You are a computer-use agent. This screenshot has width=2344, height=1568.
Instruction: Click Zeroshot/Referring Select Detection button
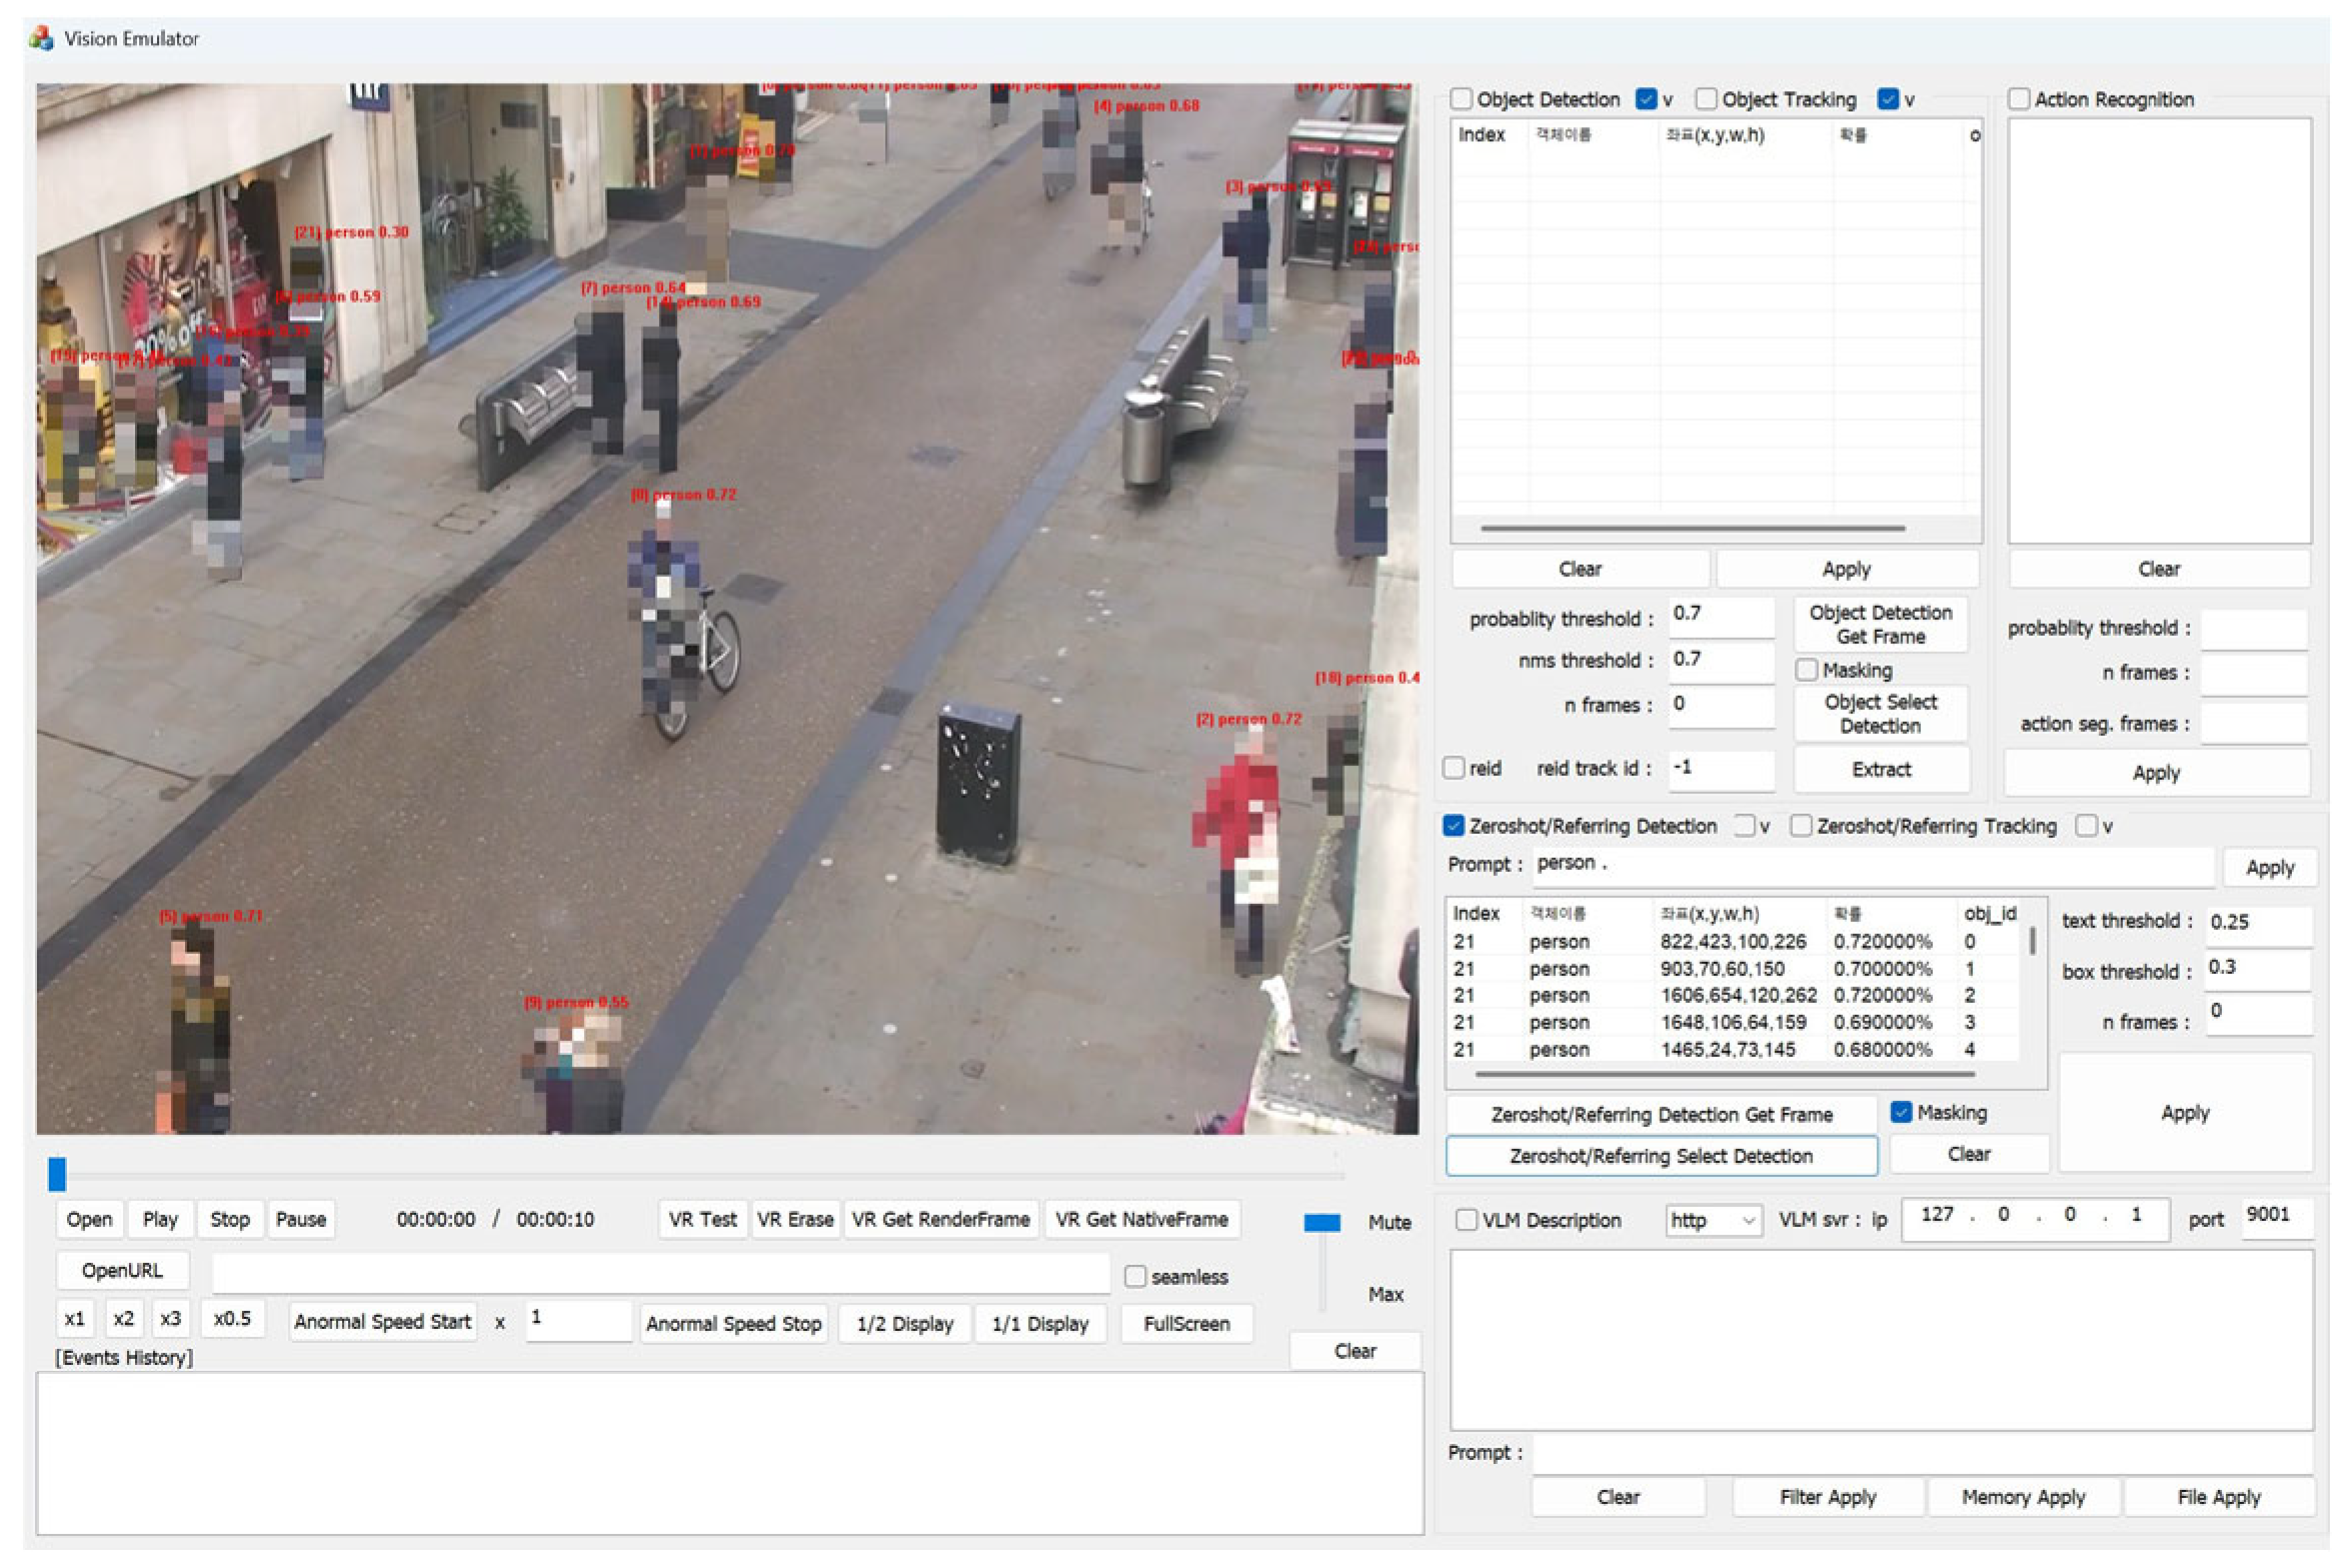1660,1156
